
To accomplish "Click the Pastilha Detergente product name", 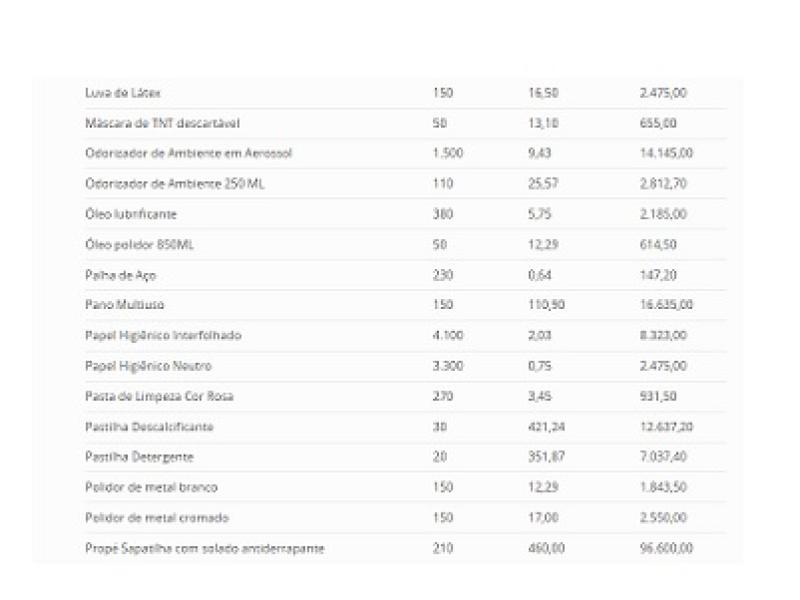I will [x=139, y=457].
